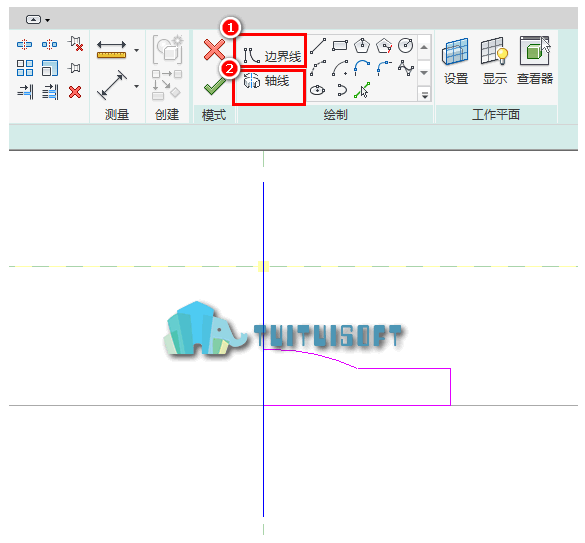Toggle 显示 show work plane
This screenshot has height=543, width=585.
495,61
